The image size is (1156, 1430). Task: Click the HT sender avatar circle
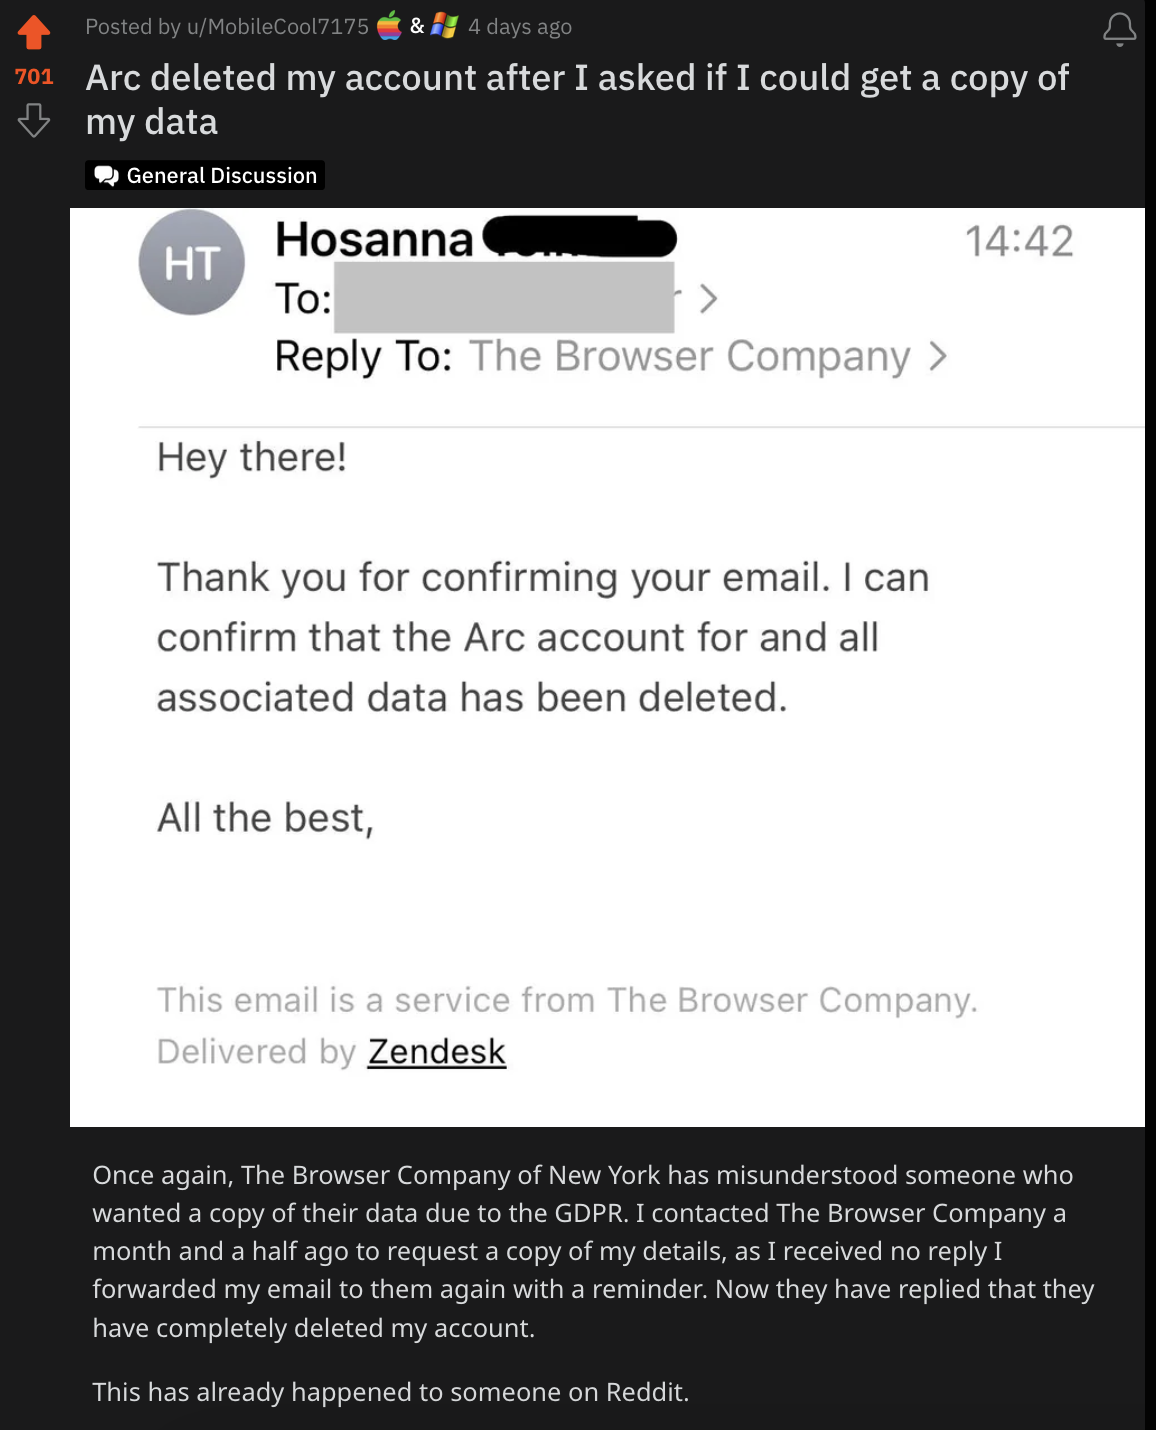point(192,263)
